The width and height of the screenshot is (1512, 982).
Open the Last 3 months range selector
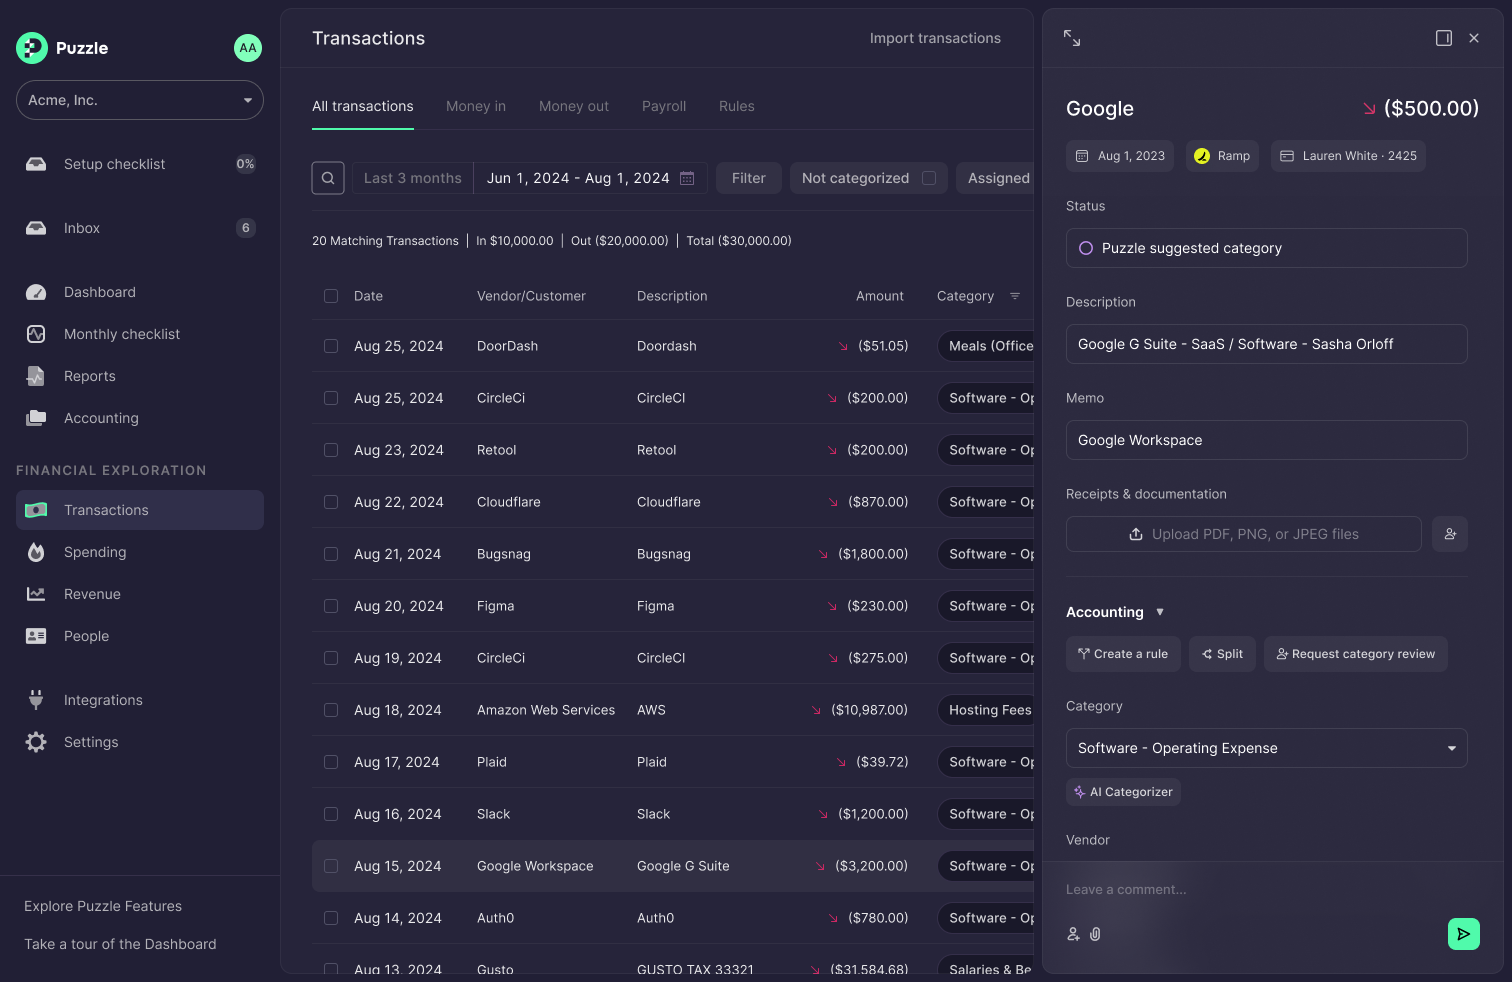click(413, 178)
